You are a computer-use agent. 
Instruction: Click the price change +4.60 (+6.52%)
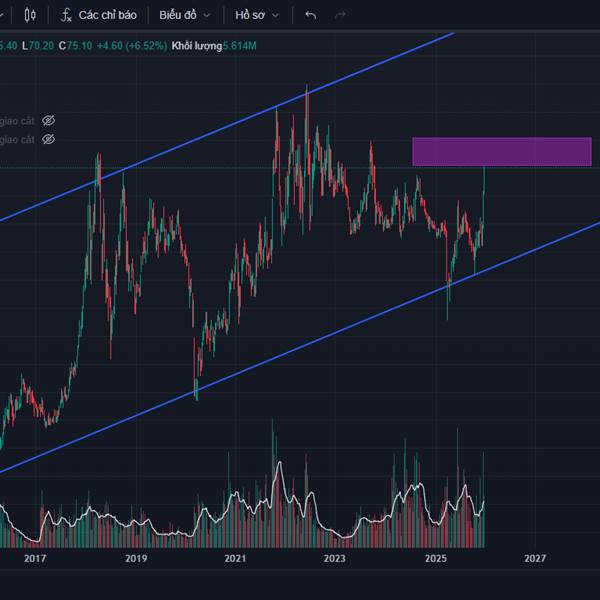pyautogui.click(x=132, y=46)
